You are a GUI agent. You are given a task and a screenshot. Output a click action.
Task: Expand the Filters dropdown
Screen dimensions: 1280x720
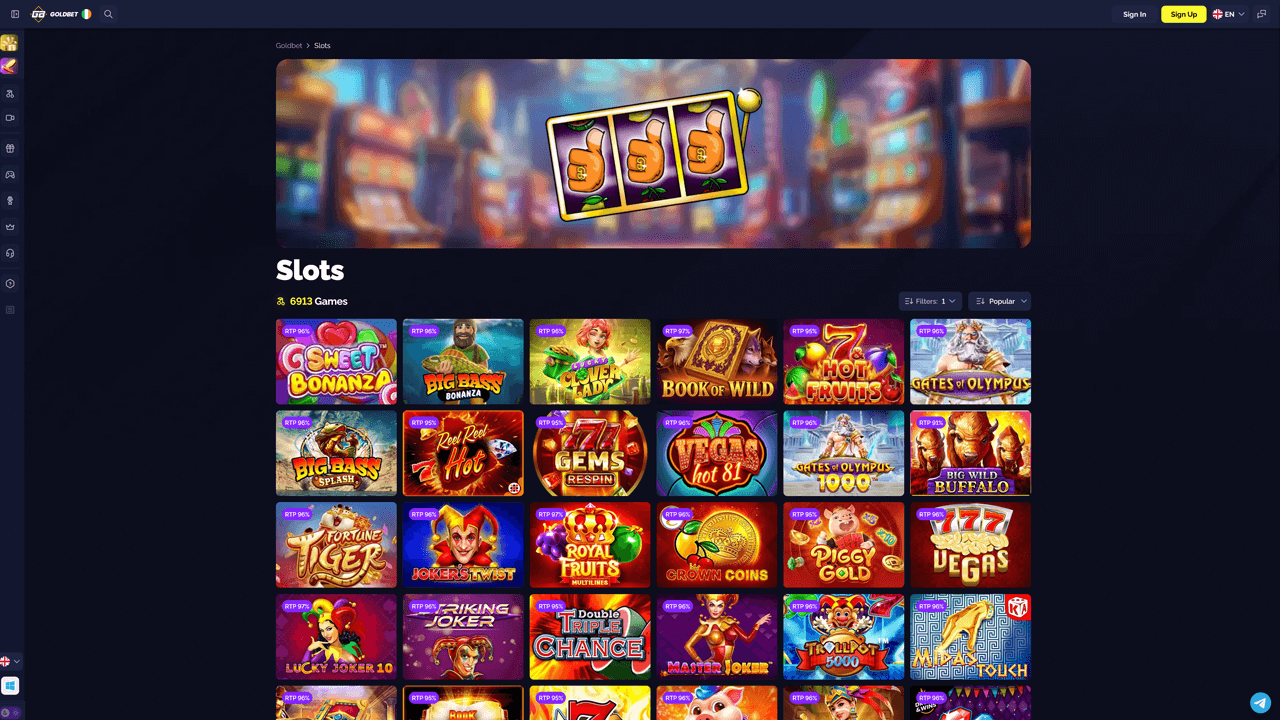click(930, 301)
